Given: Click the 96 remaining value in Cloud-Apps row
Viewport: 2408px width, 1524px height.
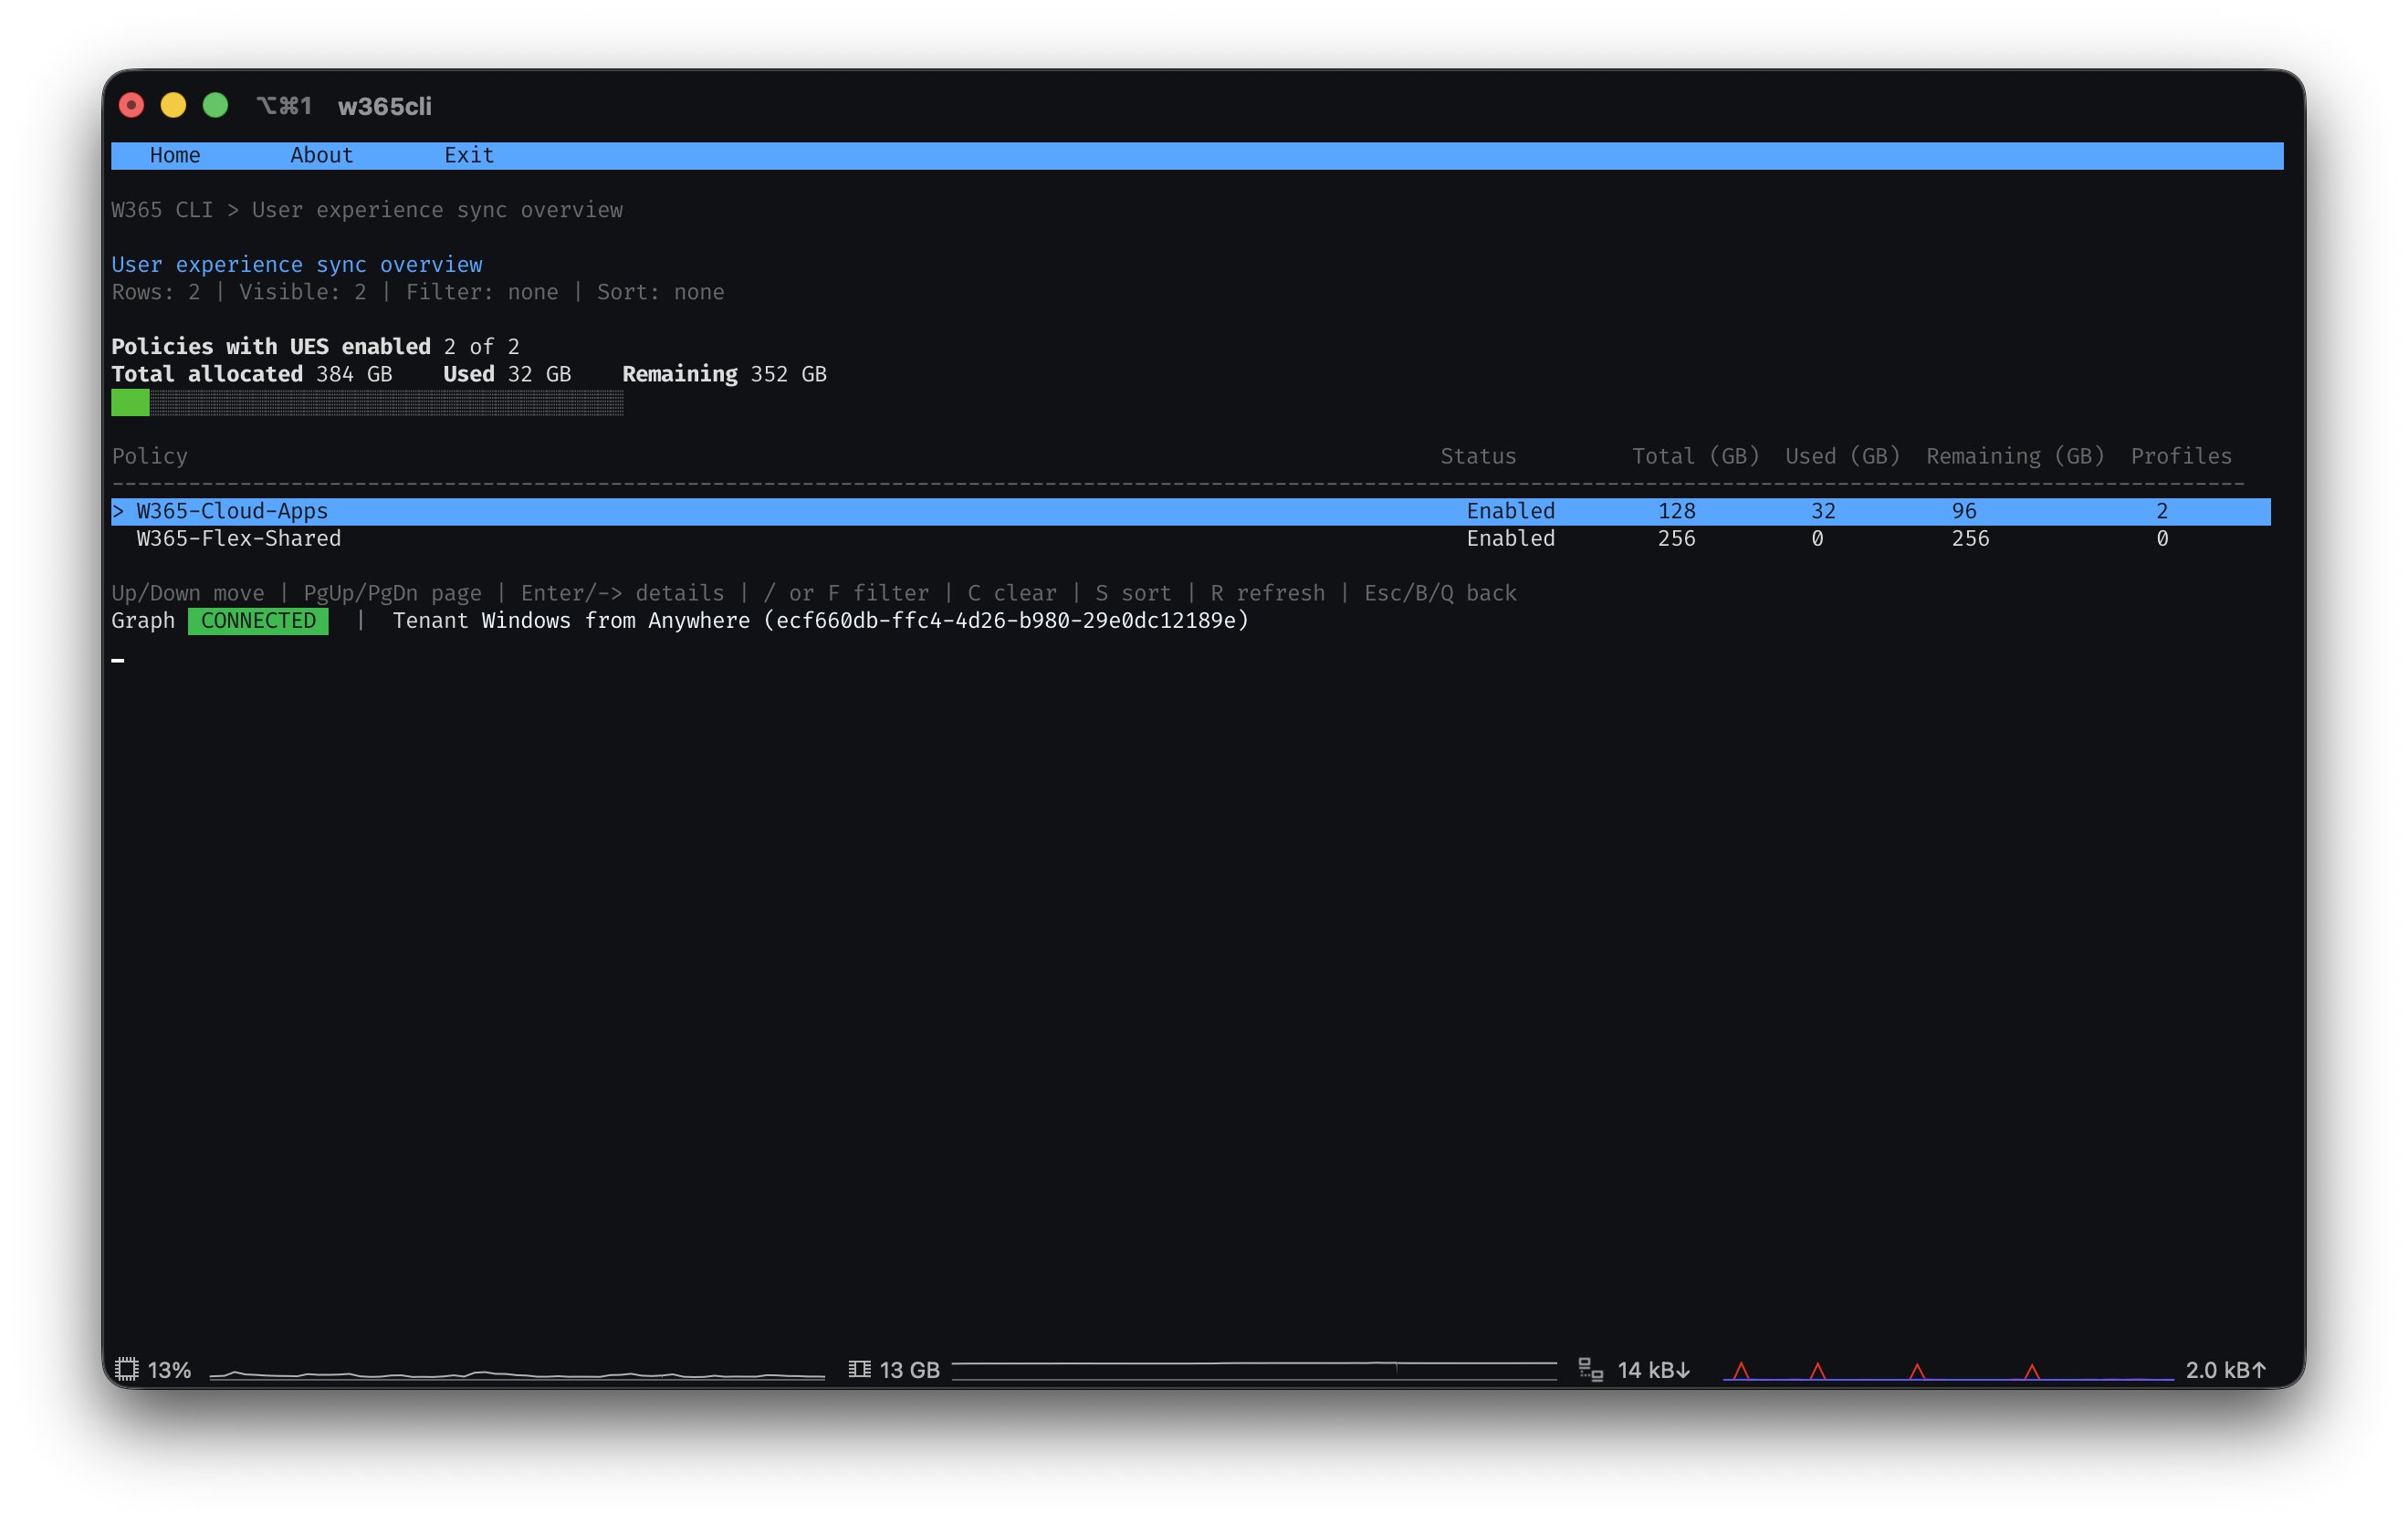Looking at the screenshot, I should click(1964, 511).
